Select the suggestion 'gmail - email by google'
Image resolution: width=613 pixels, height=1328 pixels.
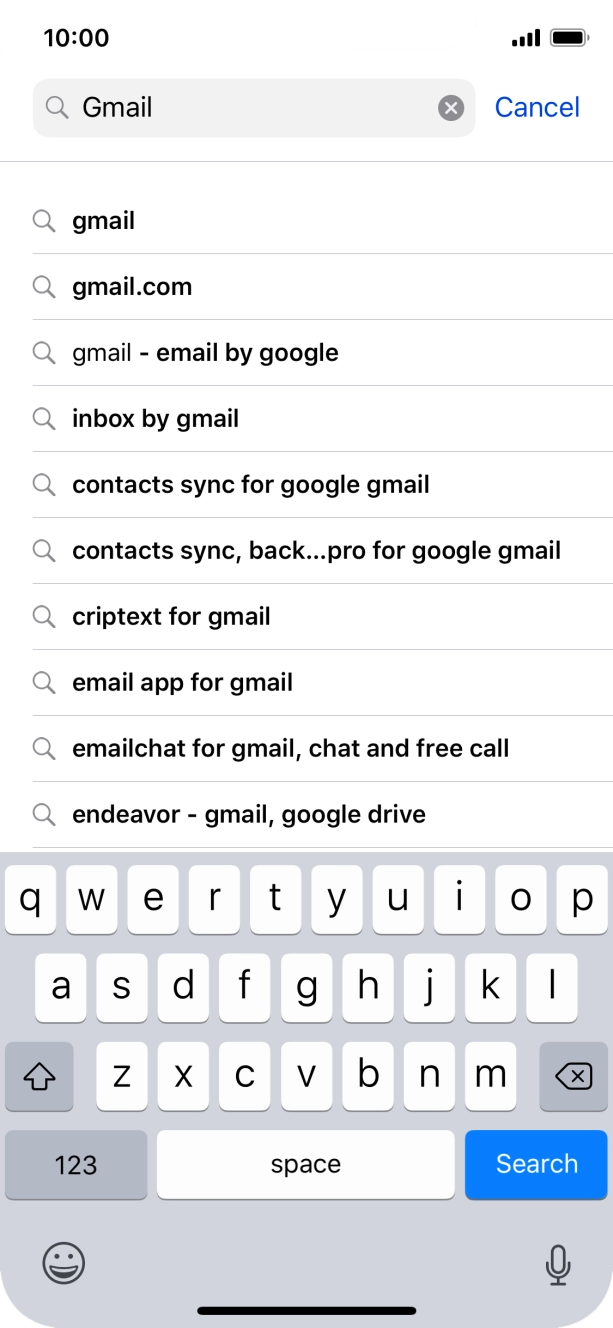205,353
